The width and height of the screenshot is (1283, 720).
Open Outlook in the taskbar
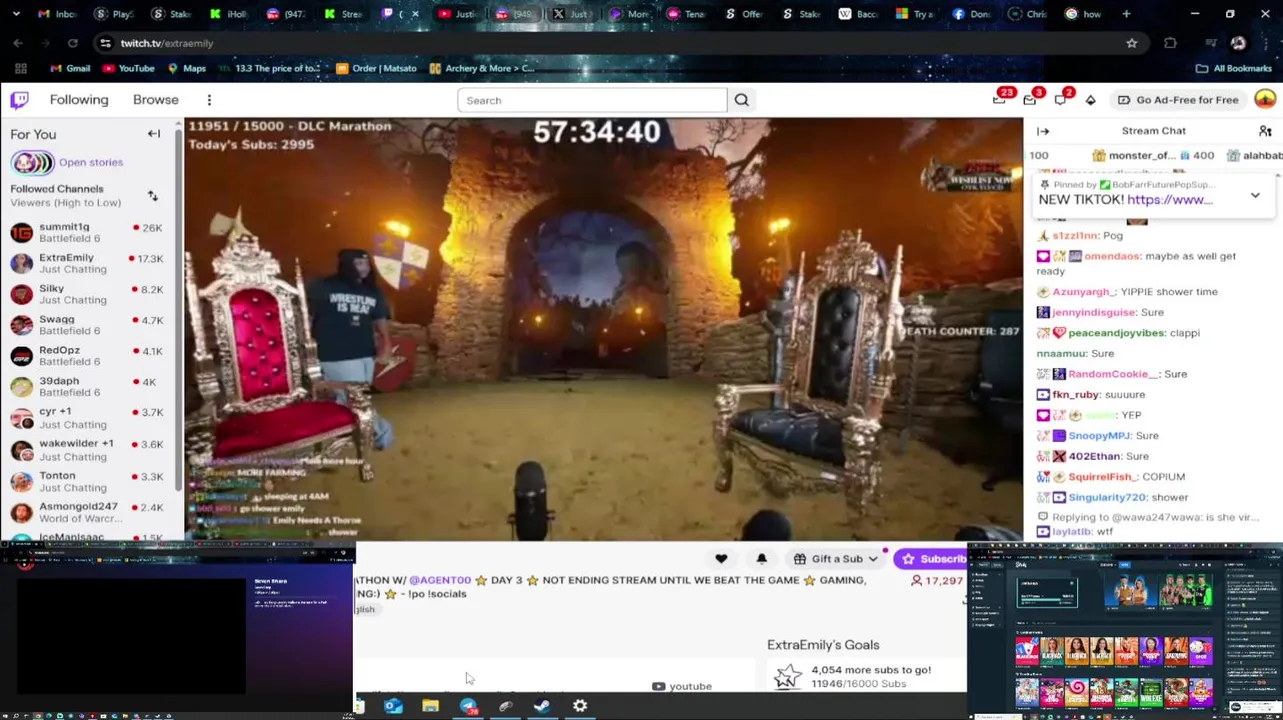coord(393,706)
